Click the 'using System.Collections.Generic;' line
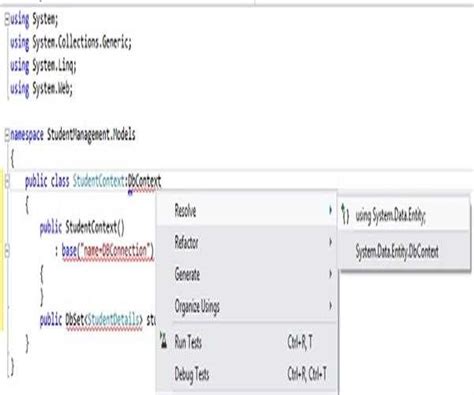This screenshot has width=474, height=395. [71, 42]
